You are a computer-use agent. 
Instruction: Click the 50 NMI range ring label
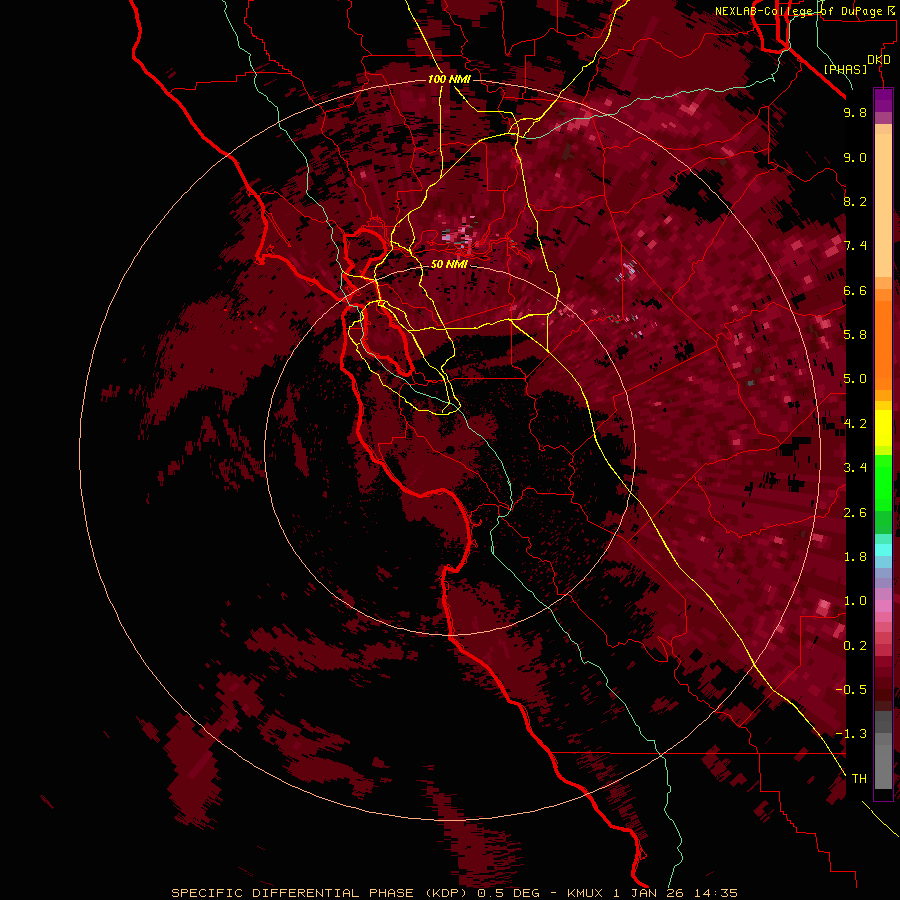coord(449,264)
